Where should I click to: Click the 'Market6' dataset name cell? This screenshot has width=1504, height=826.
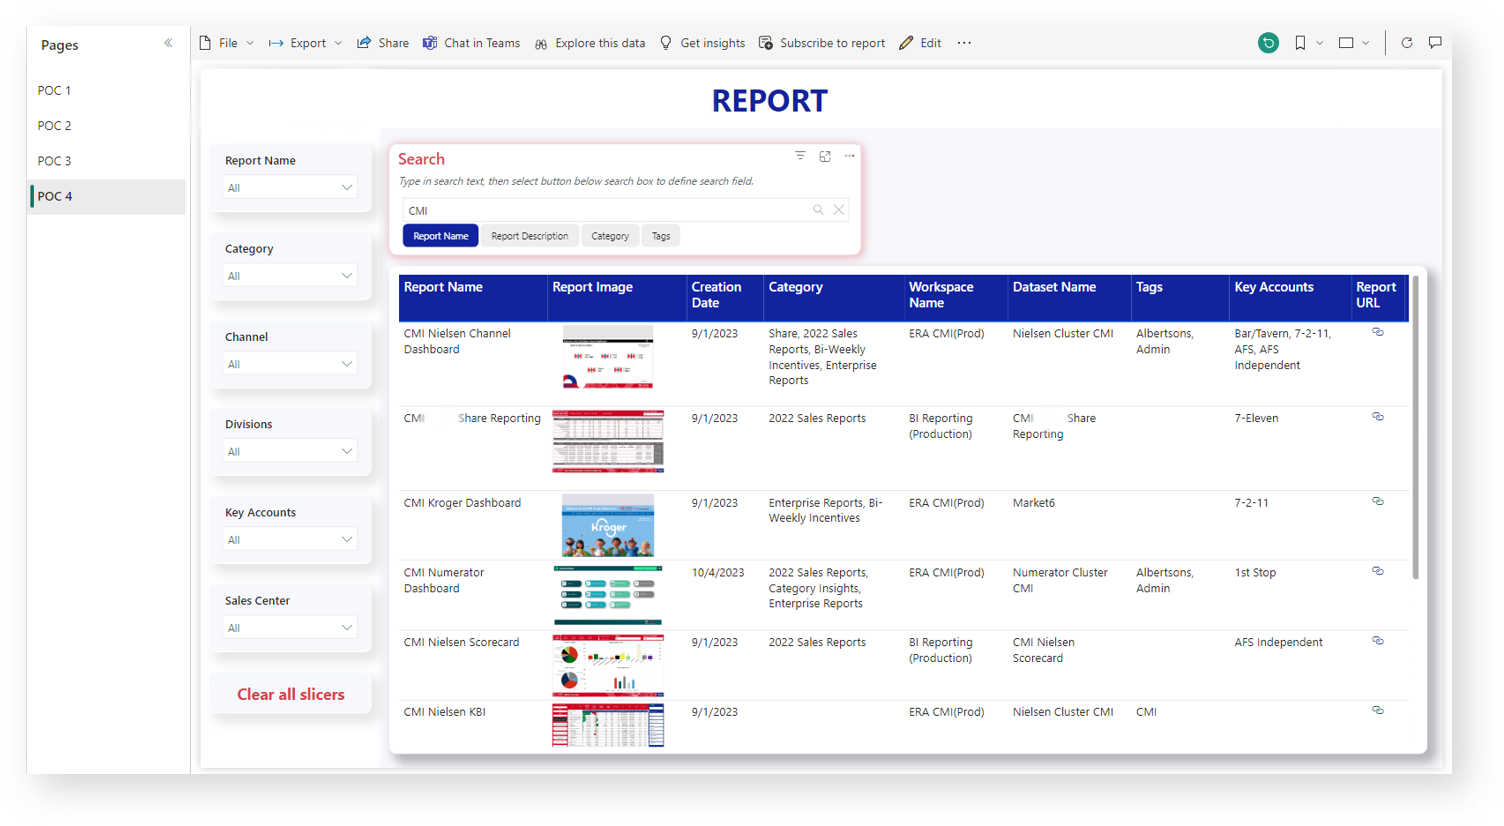1034,503
